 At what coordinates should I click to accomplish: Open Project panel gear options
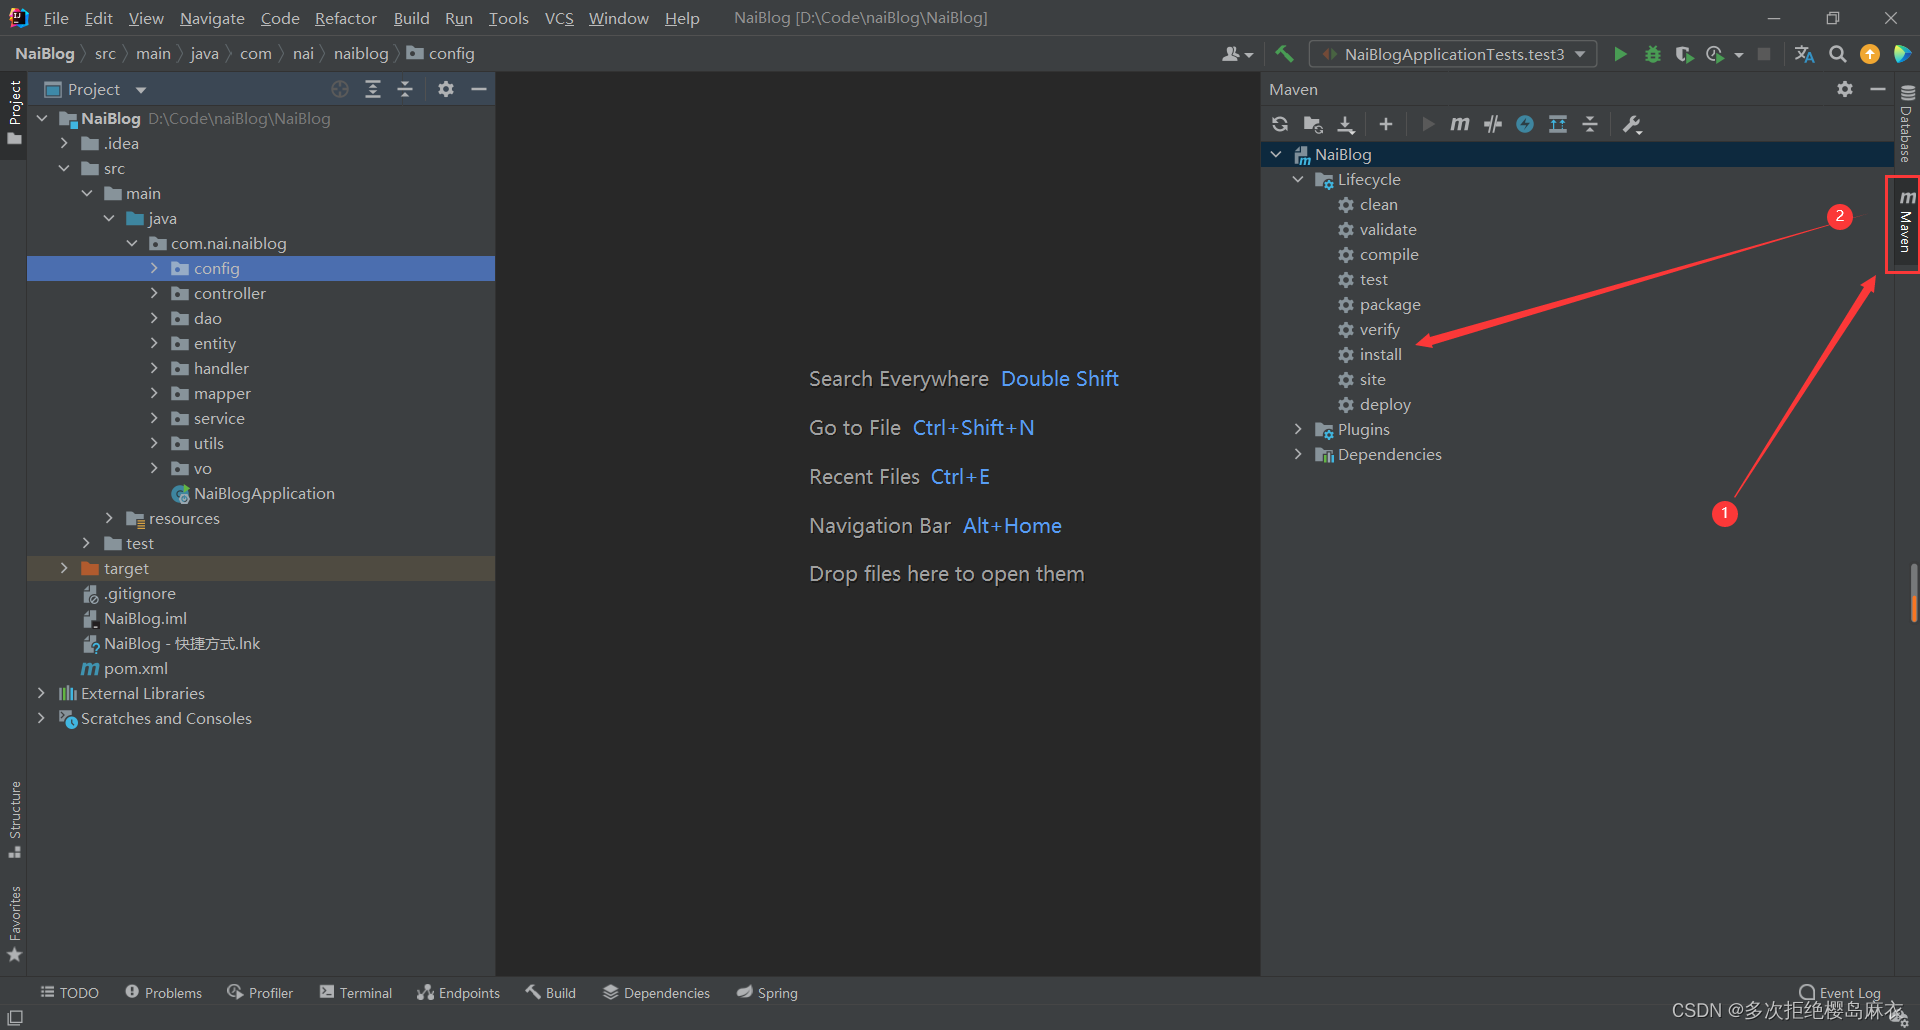coord(446,89)
